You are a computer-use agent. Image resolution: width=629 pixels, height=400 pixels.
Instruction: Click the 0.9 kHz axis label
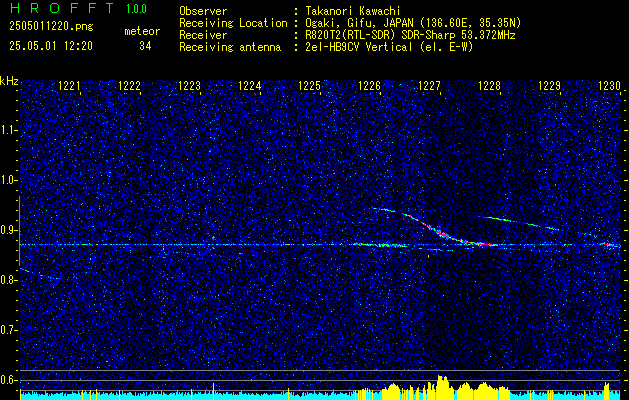coord(8,230)
